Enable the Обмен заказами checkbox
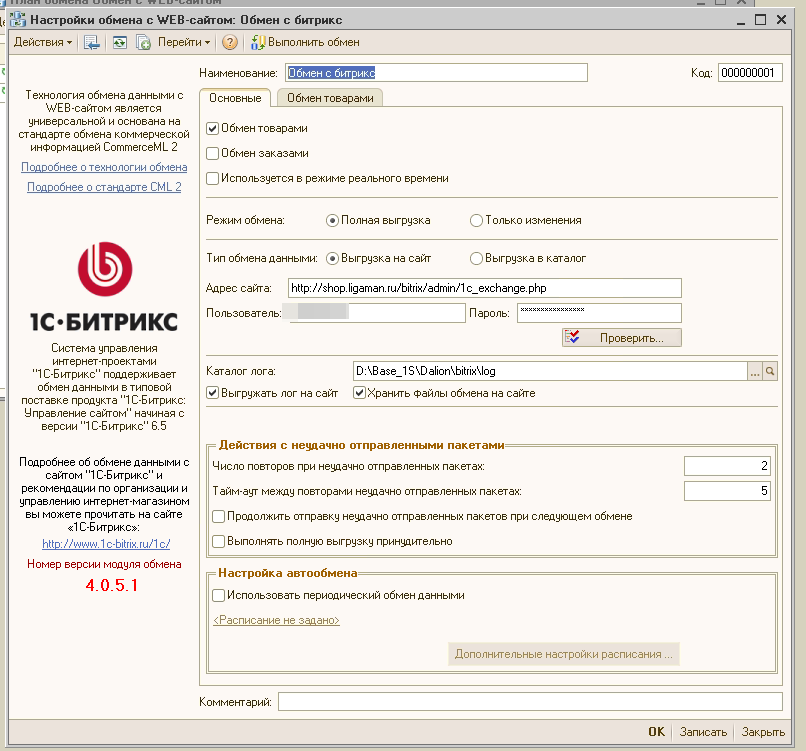 tap(213, 153)
